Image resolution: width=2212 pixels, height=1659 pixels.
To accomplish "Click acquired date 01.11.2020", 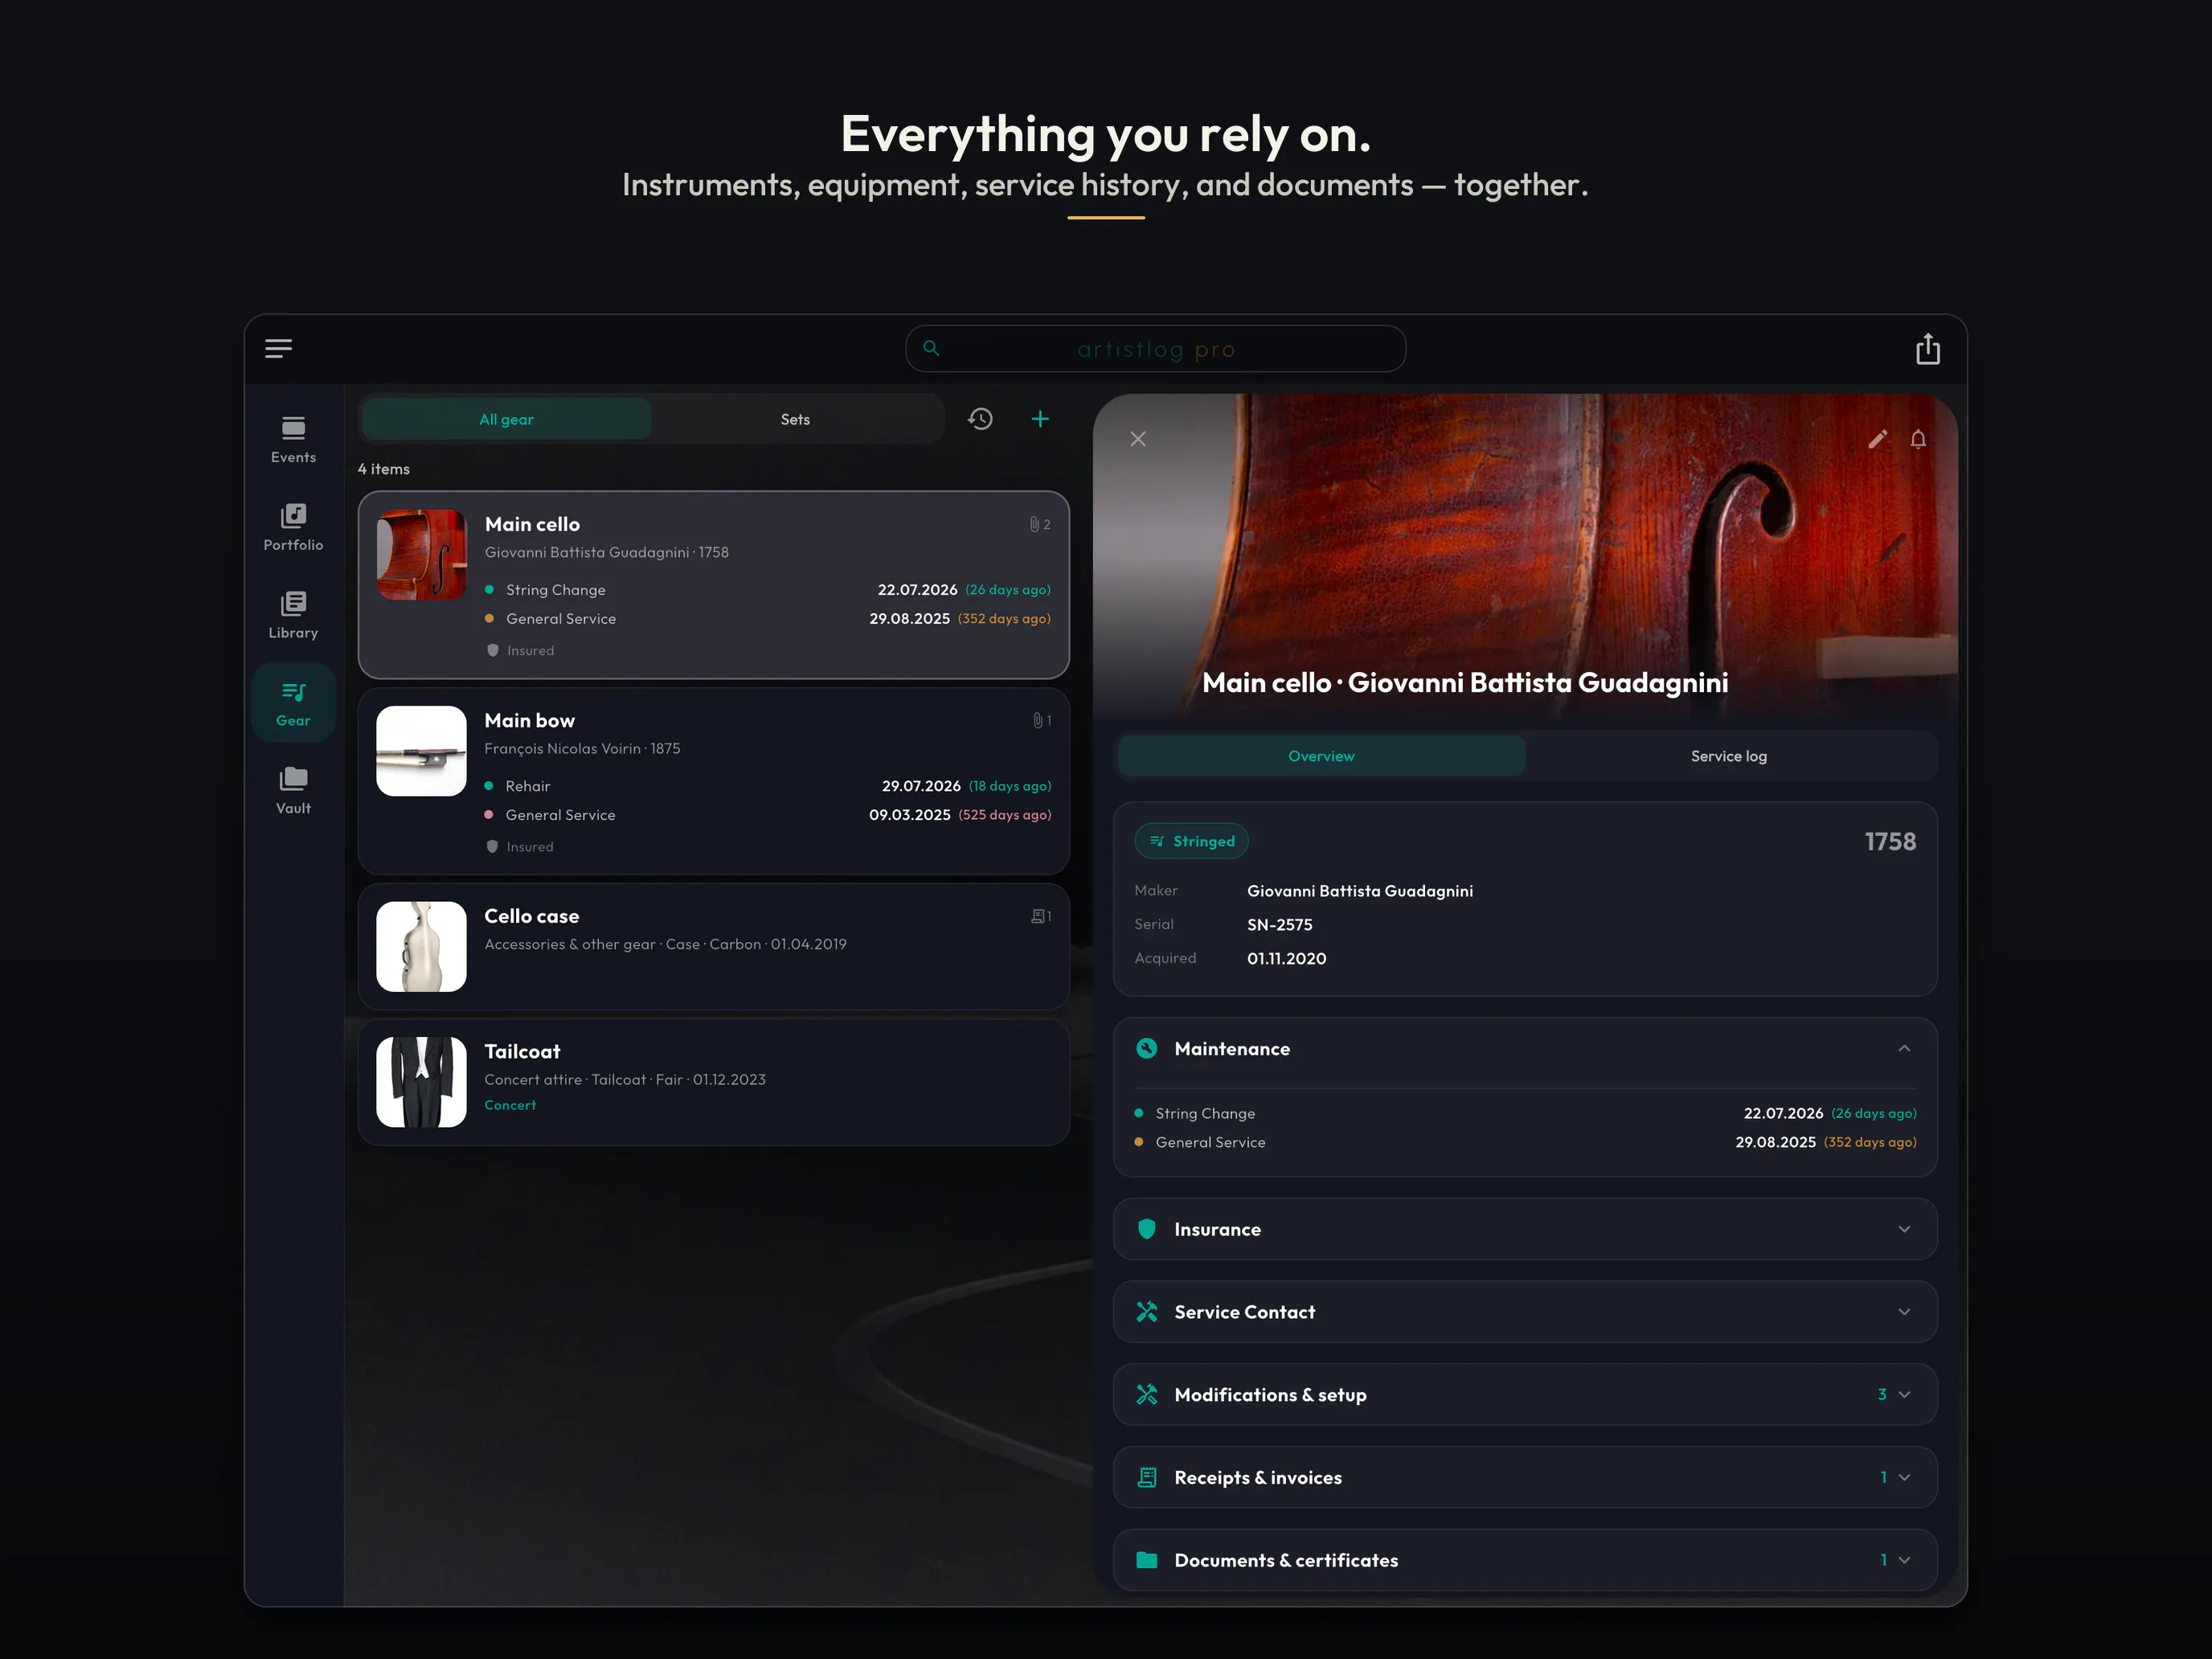I will click(1286, 958).
